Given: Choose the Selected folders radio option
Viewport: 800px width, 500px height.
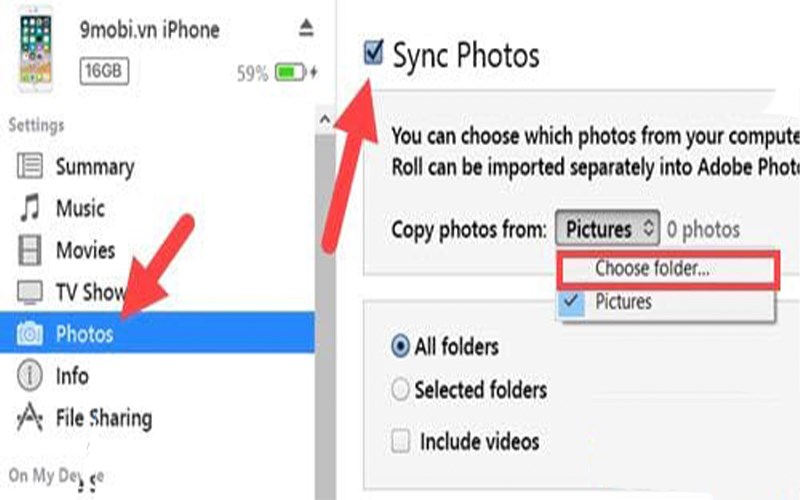Looking at the screenshot, I should 401,390.
